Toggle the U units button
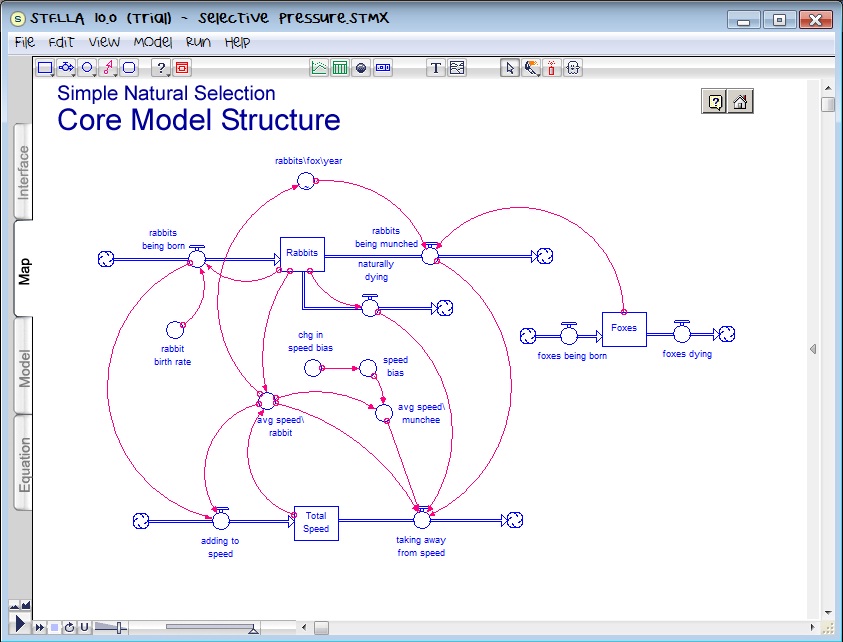Screen dimensions: 843x642 point(85,628)
